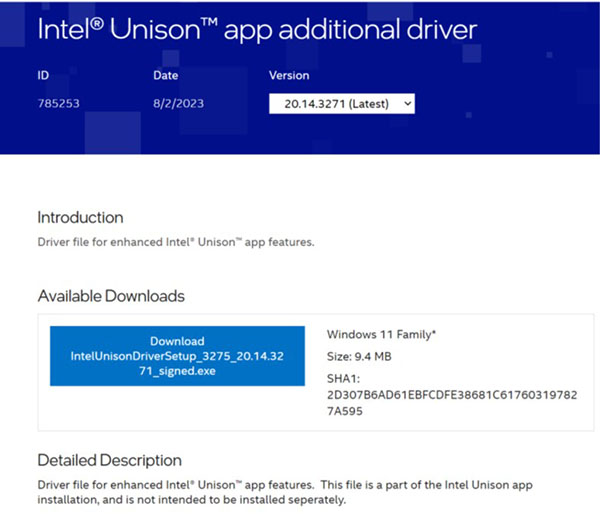600x514 pixels.
Task: Click the 'ID' column label
Action: tap(43, 75)
